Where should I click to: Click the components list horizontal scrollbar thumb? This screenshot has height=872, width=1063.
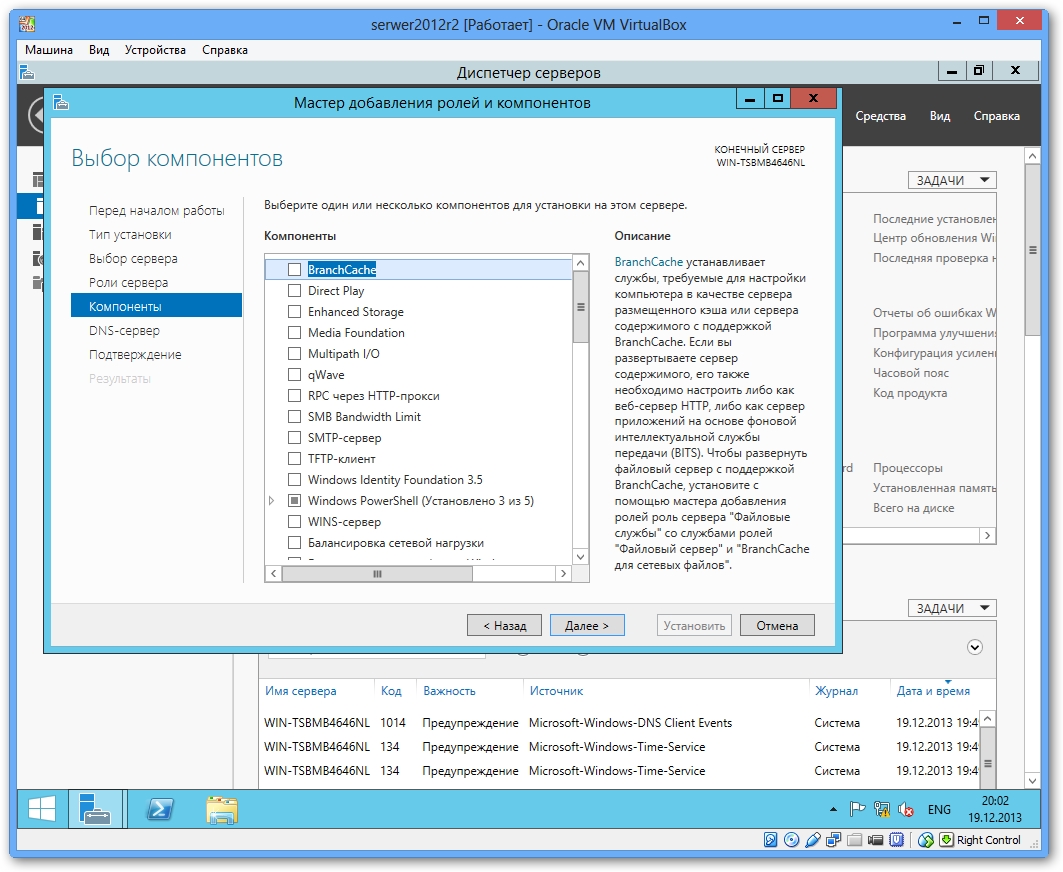(377, 574)
